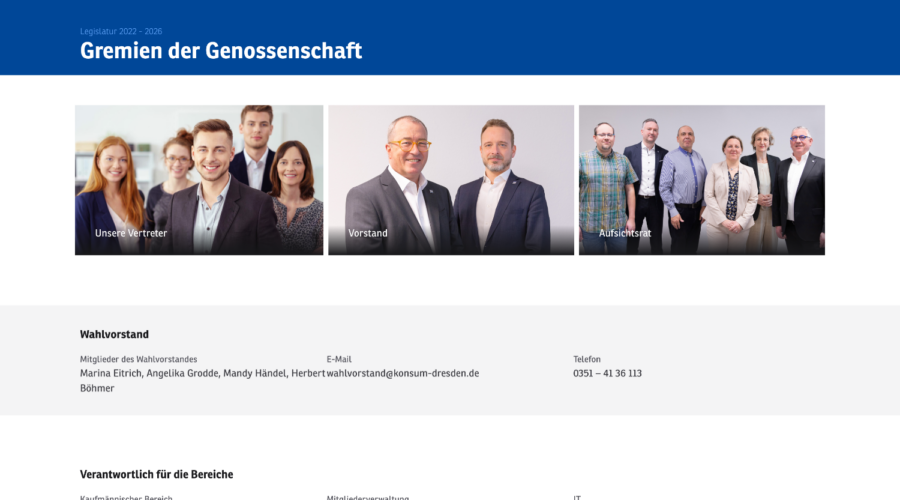The width and height of the screenshot is (900, 500).
Task: Click the Verantwortlich für die Bereiche heading
Action: point(157,474)
